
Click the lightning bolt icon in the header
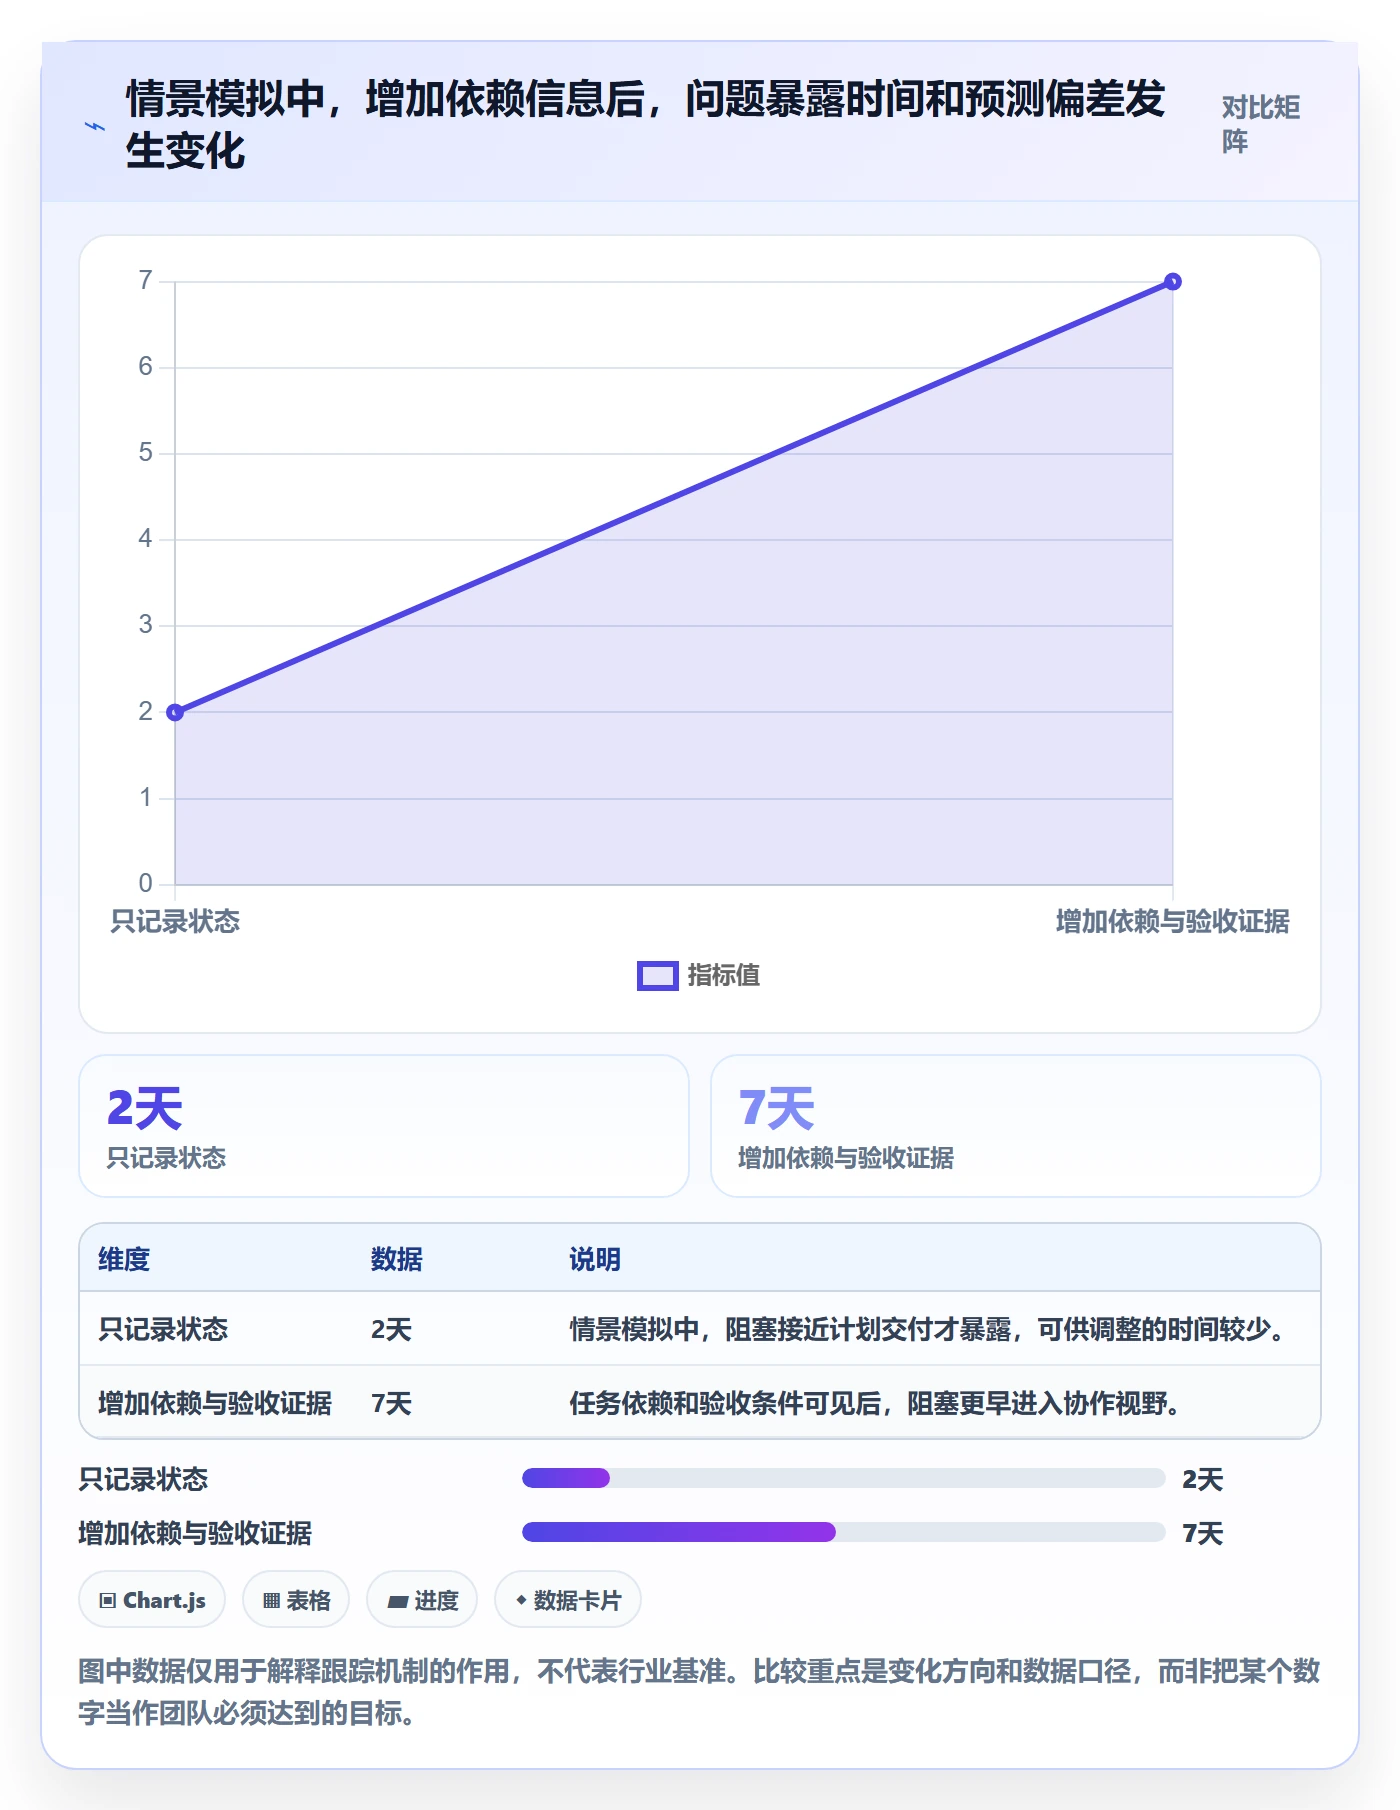(95, 126)
